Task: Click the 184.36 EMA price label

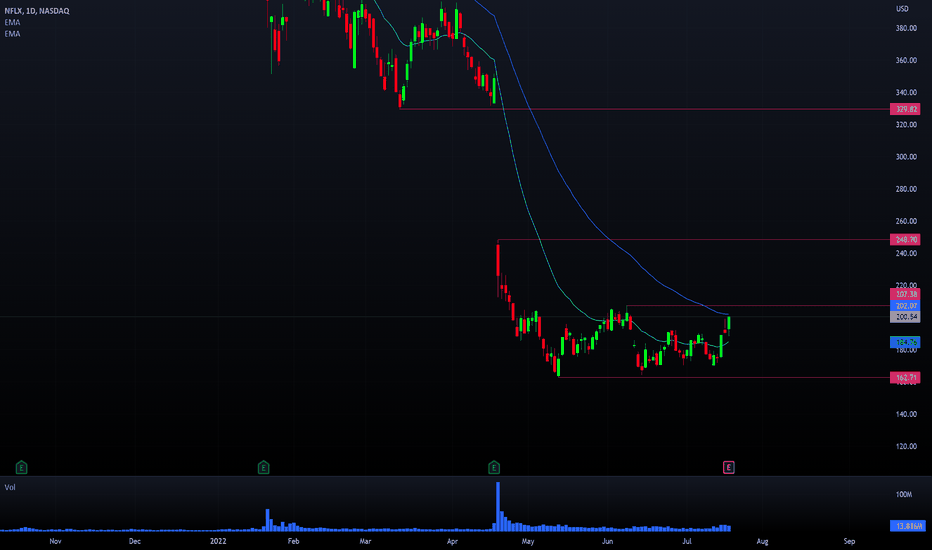Action: [x=905, y=342]
